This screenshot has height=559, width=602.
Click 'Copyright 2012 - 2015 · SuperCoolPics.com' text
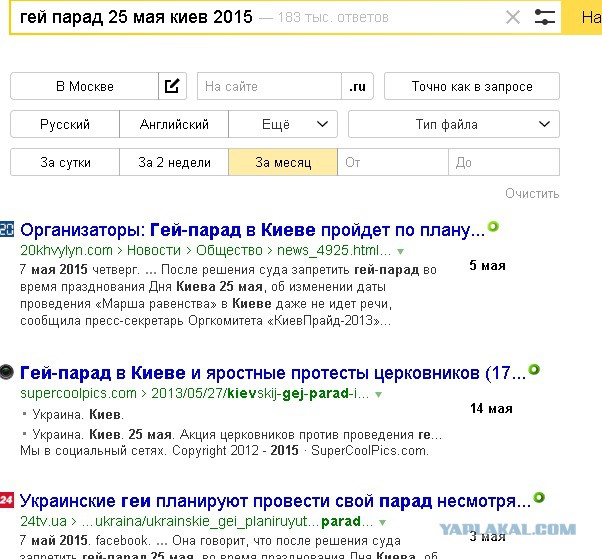[x=300, y=450]
